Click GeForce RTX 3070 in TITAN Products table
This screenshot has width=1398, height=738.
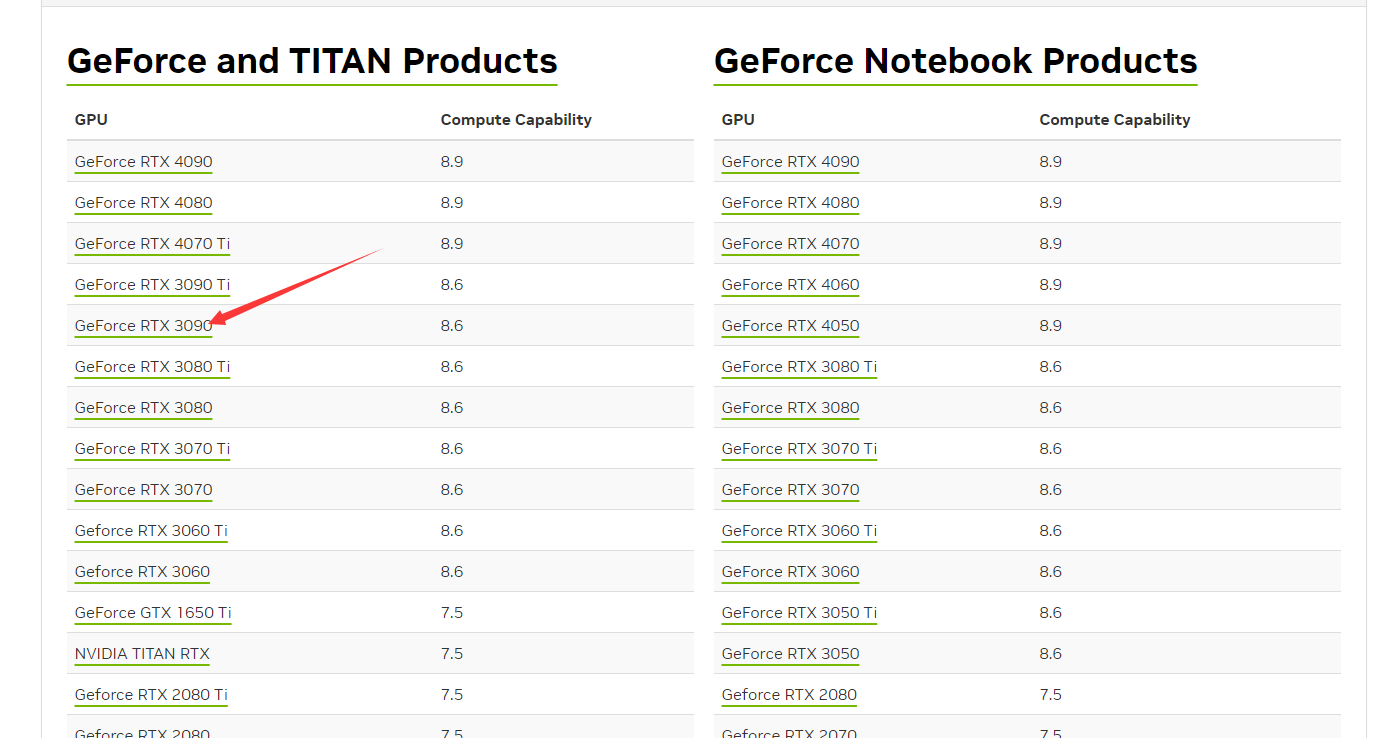coord(143,490)
